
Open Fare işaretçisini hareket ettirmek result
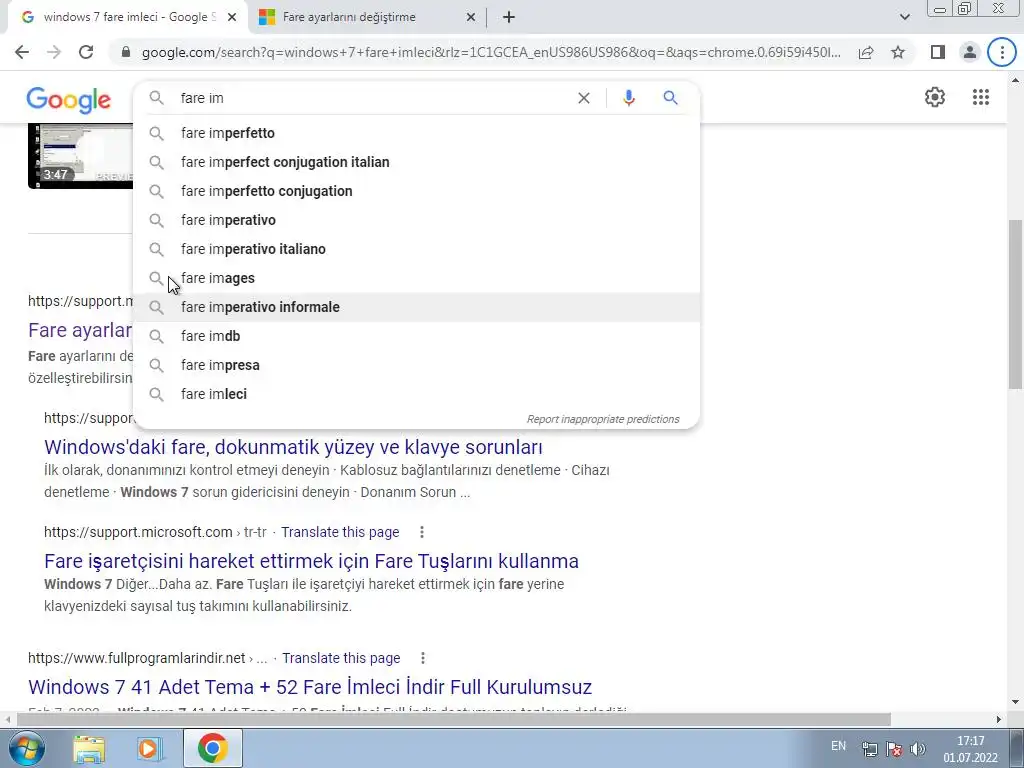[x=312, y=561]
